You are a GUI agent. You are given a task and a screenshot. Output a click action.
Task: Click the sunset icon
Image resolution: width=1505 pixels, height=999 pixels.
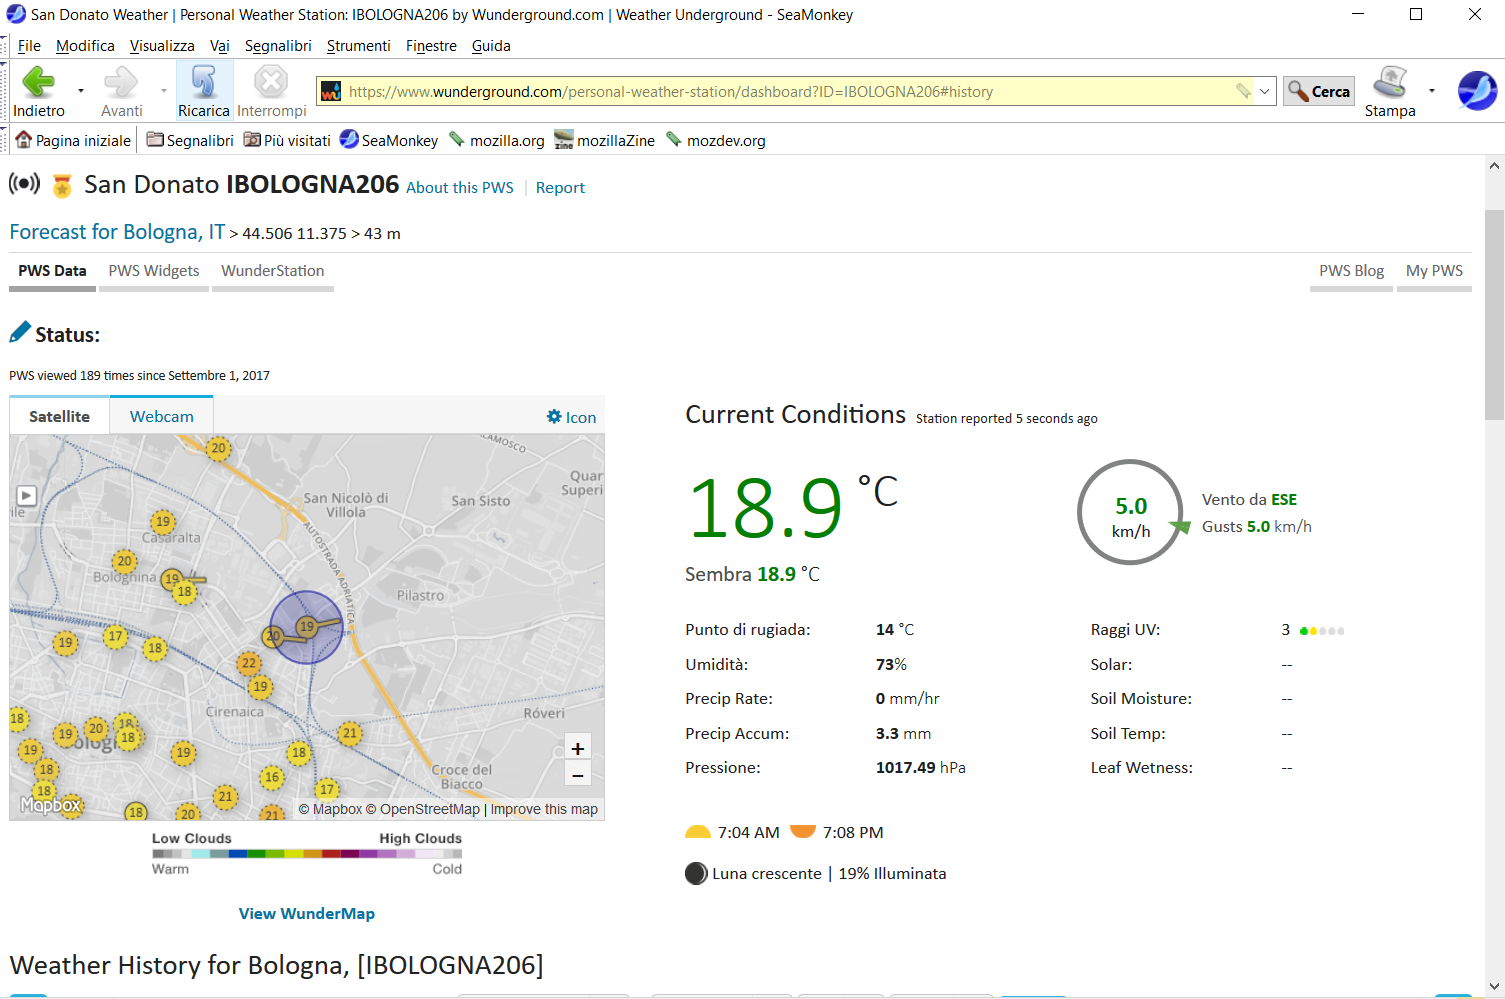(x=803, y=831)
